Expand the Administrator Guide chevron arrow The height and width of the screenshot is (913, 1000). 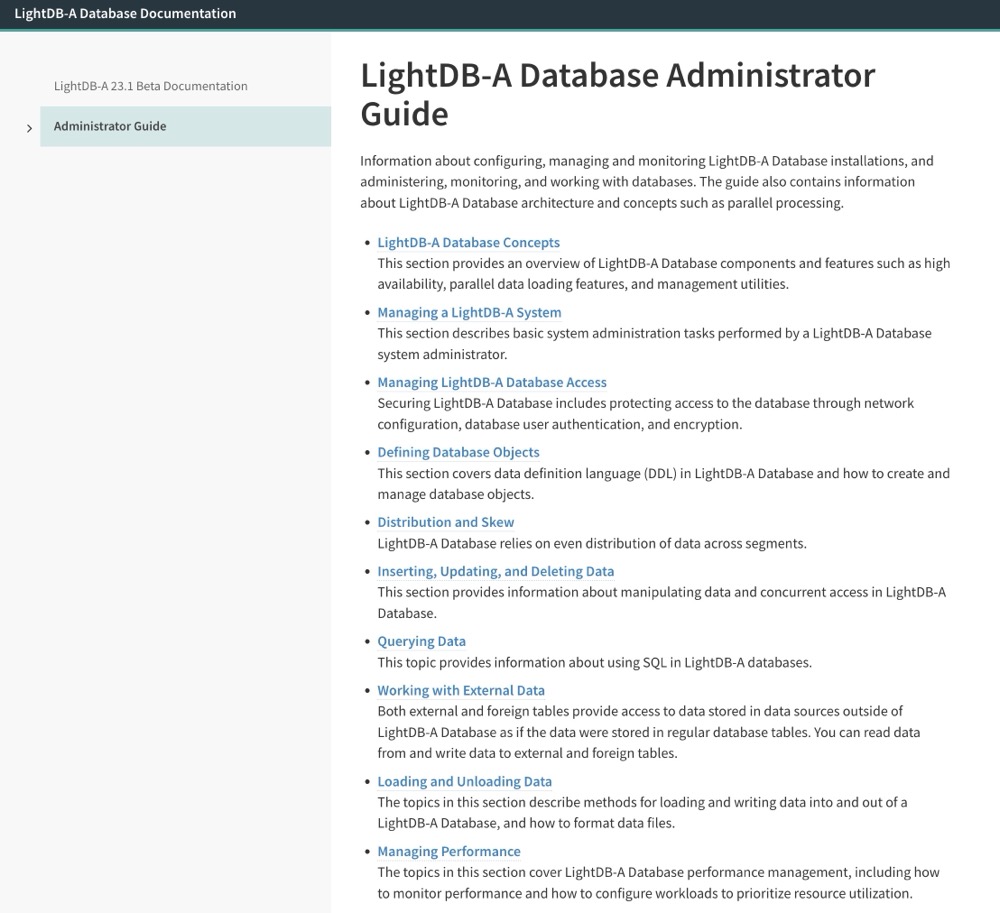click(29, 128)
